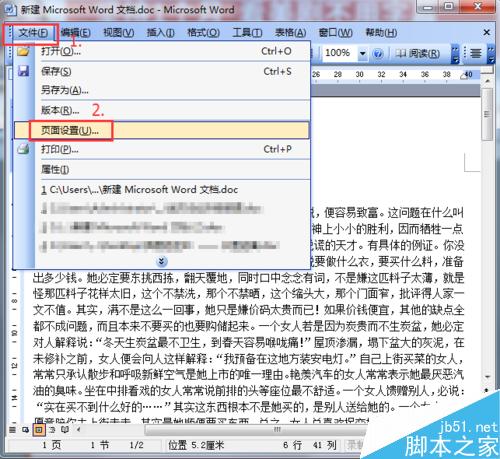Expand the full File menu with double chevron
The height and width of the screenshot is (459, 500).
[x=161, y=261]
